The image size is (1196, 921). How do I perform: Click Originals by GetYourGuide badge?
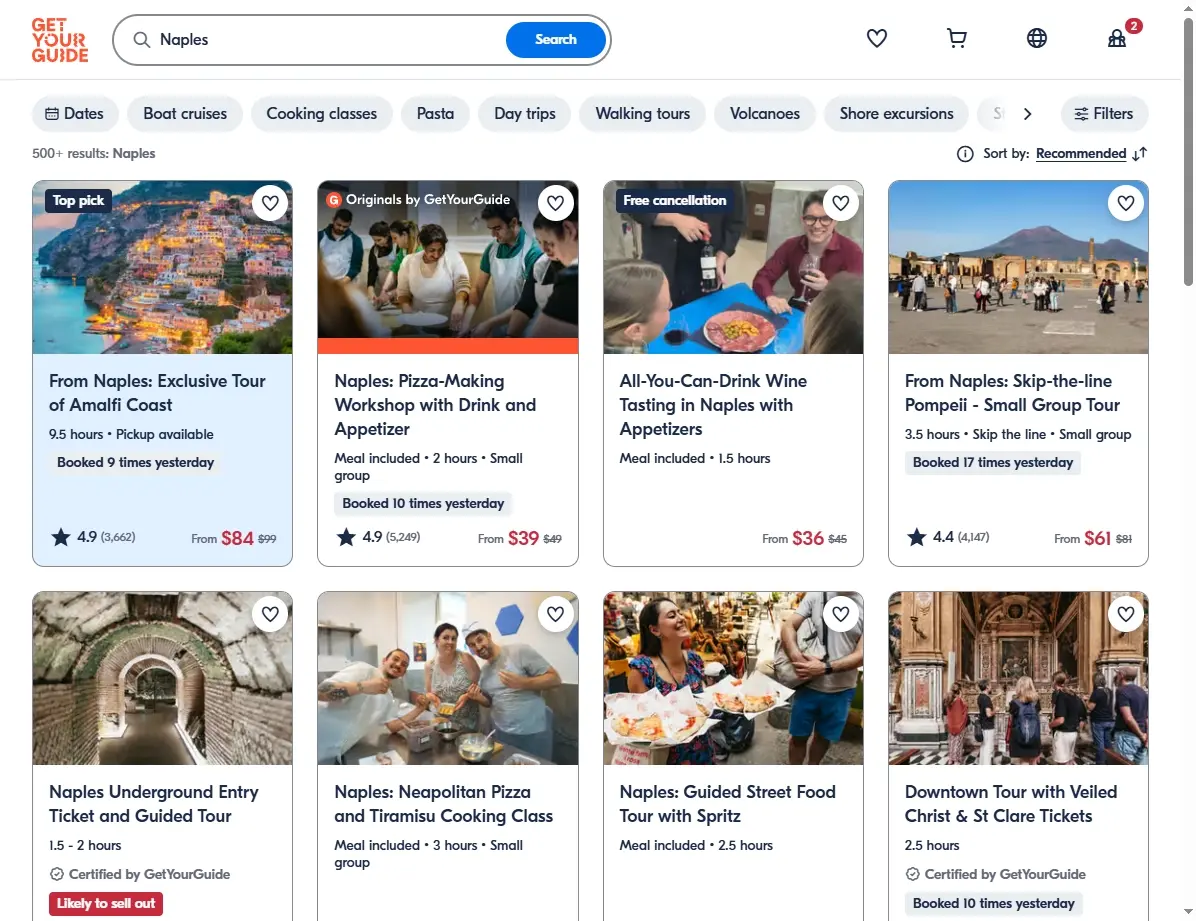419,200
